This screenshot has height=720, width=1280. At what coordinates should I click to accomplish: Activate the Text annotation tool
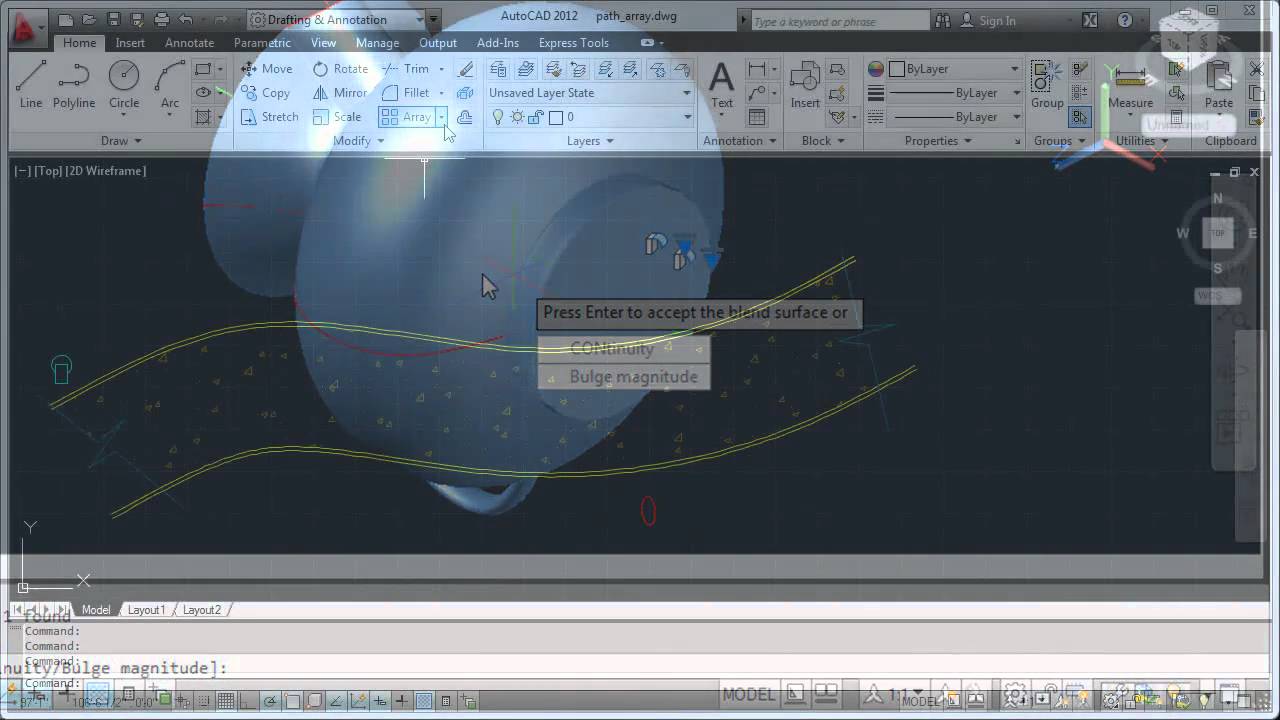point(721,84)
